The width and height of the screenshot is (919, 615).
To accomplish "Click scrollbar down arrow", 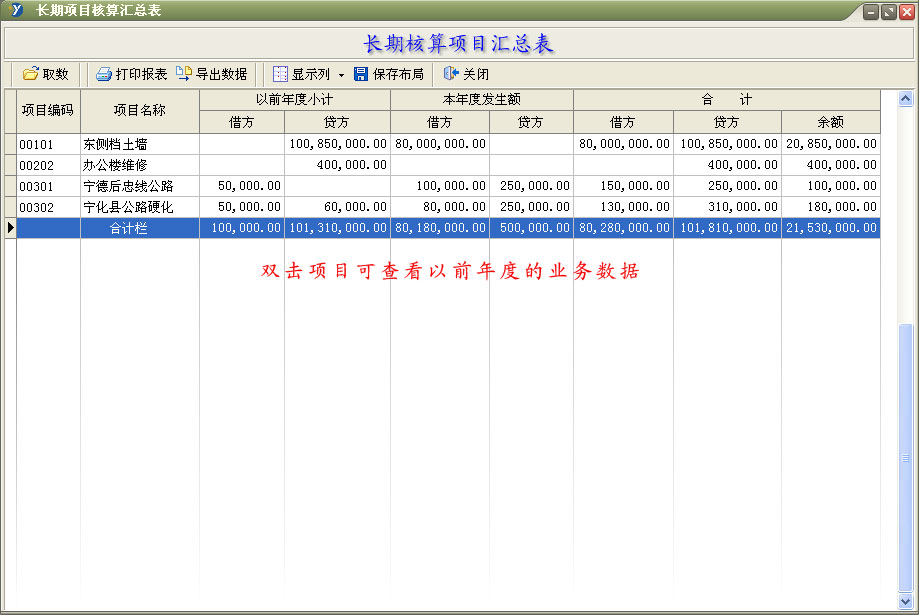I will point(906,602).
